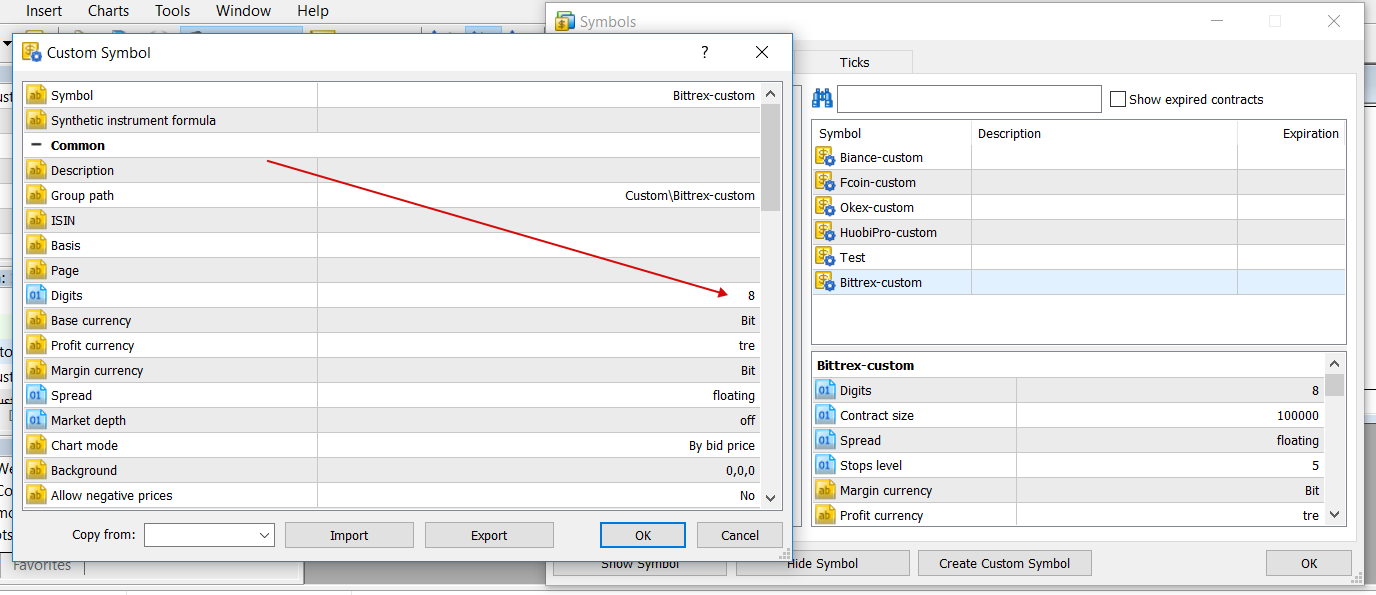
Task: Click the Allow negative prices value No
Action: pos(747,495)
